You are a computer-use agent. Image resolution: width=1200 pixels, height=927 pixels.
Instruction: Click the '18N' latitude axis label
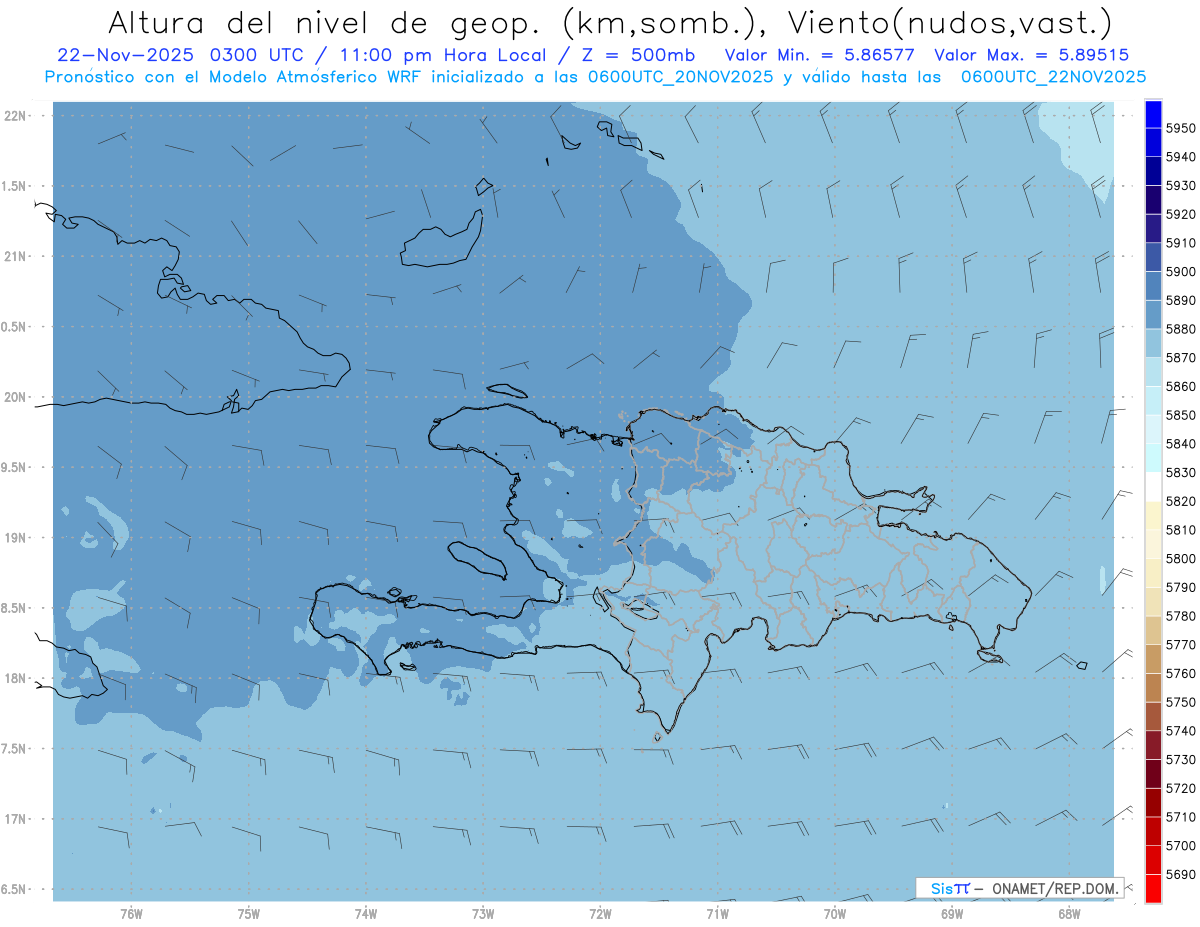pyautogui.click(x=16, y=678)
